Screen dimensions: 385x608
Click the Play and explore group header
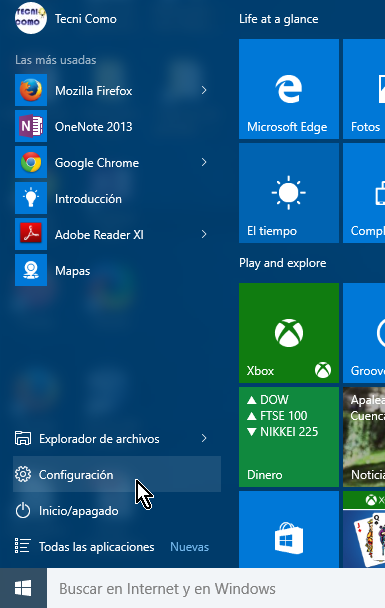point(283,263)
